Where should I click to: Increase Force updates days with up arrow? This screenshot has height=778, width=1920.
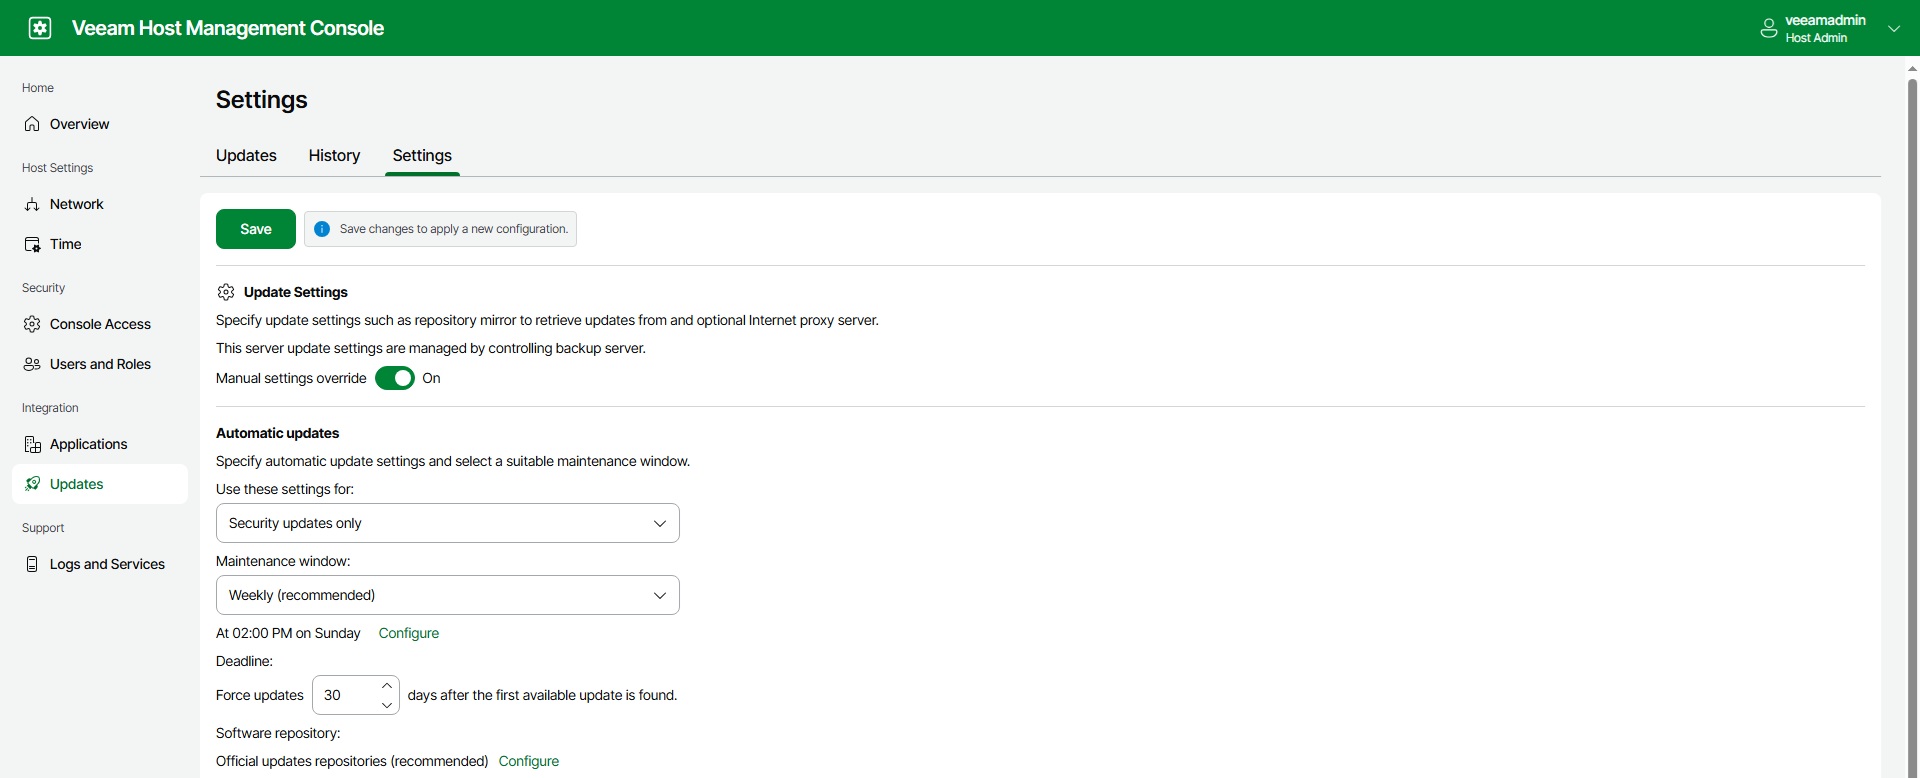pos(386,686)
